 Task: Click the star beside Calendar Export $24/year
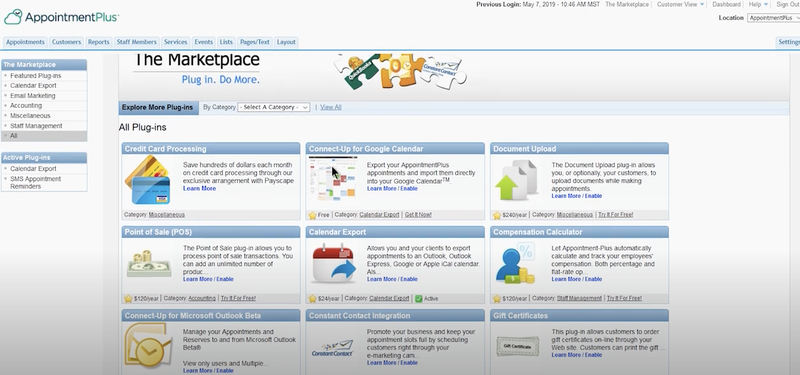coord(313,298)
